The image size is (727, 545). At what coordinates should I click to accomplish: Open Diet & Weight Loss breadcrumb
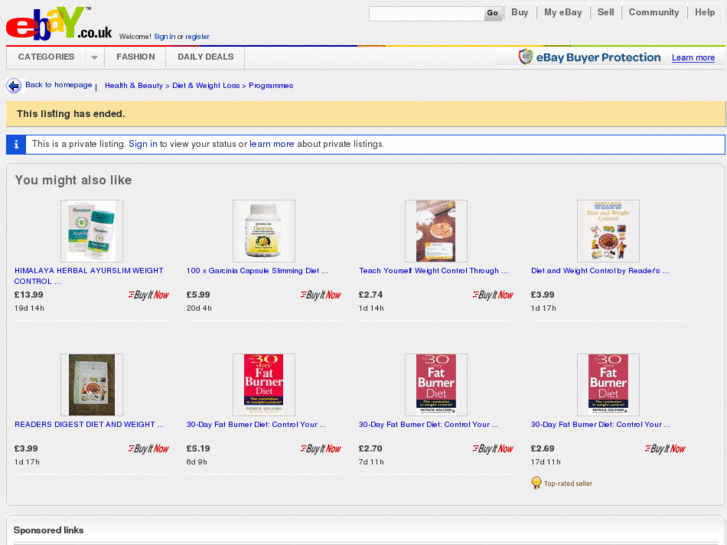206,86
